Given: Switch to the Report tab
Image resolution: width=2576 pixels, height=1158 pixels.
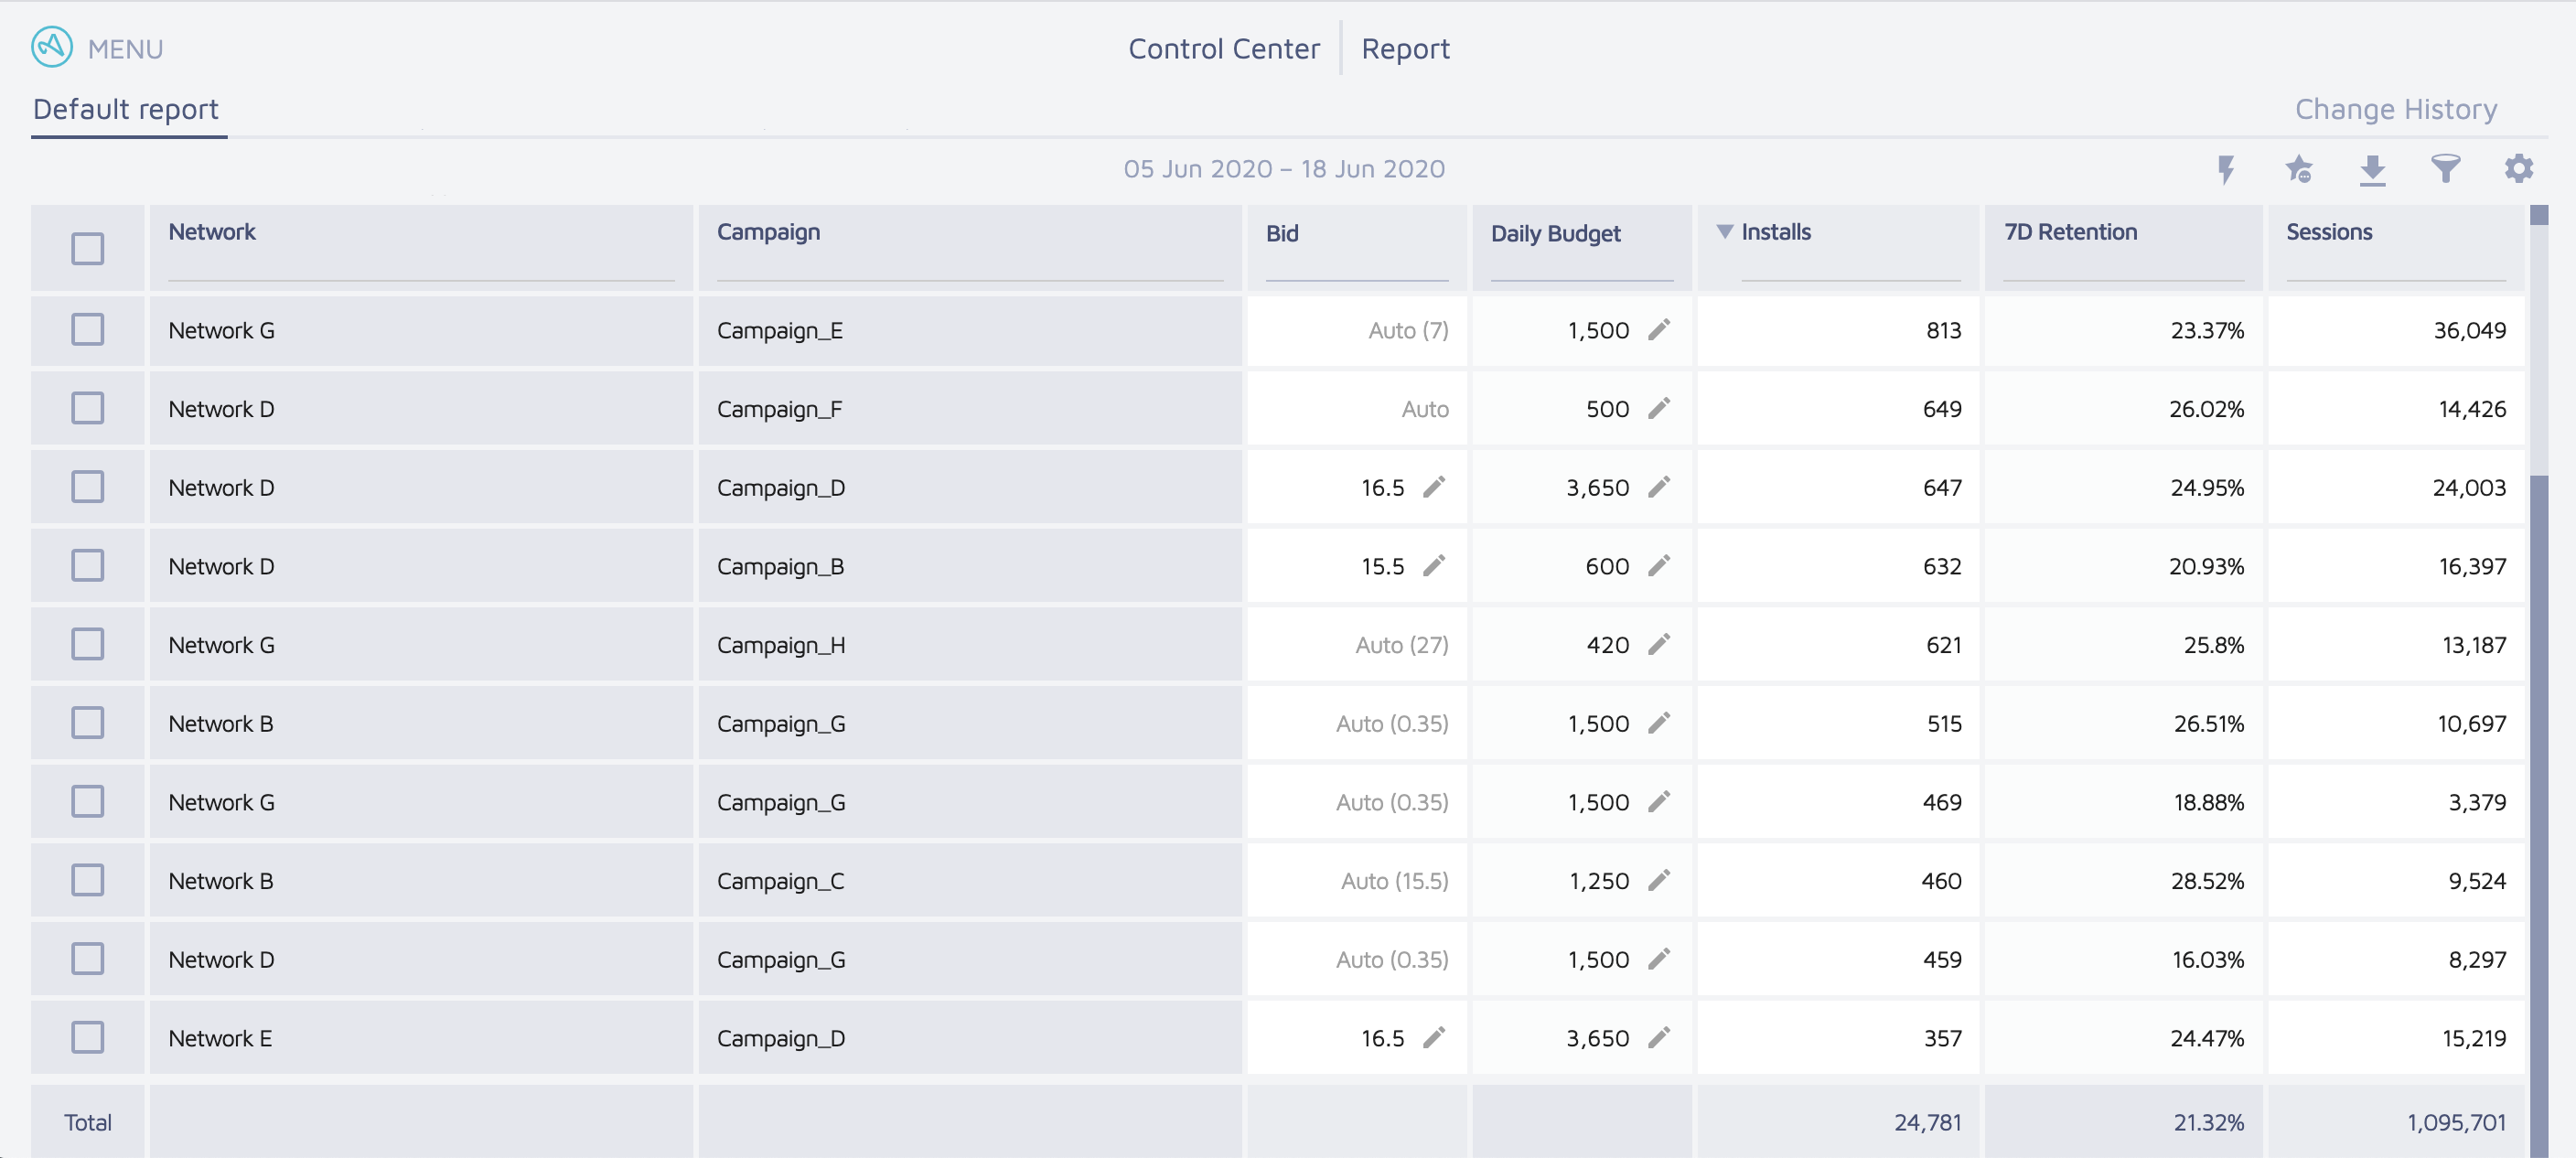Looking at the screenshot, I should (1405, 49).
